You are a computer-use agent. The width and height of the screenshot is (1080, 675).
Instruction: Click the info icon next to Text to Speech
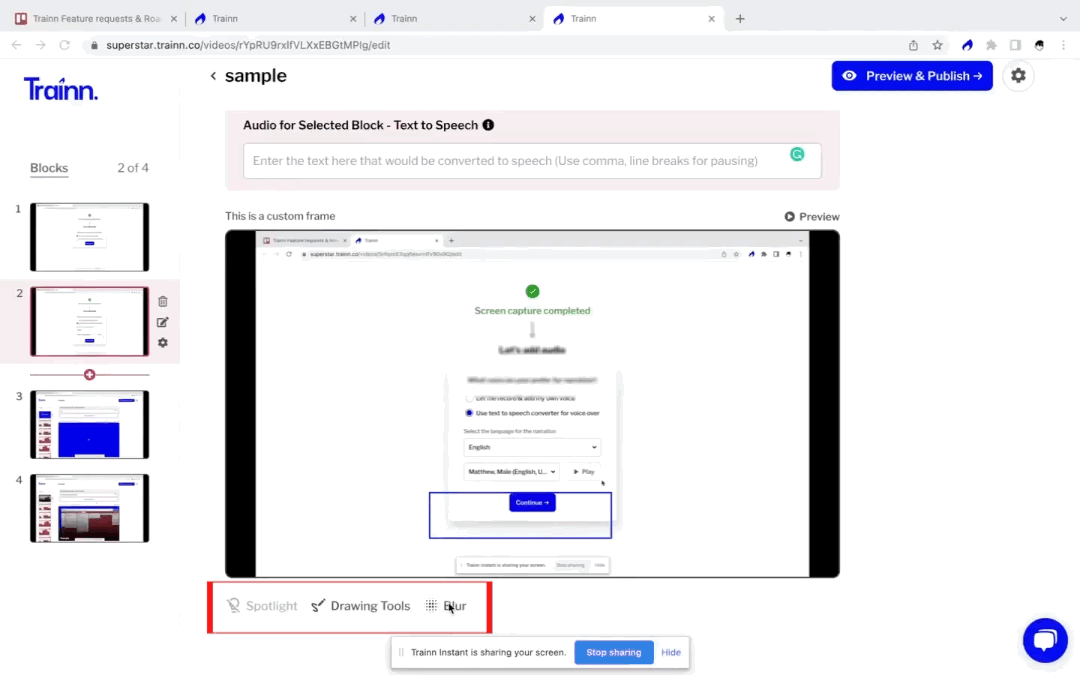(488, 125)
